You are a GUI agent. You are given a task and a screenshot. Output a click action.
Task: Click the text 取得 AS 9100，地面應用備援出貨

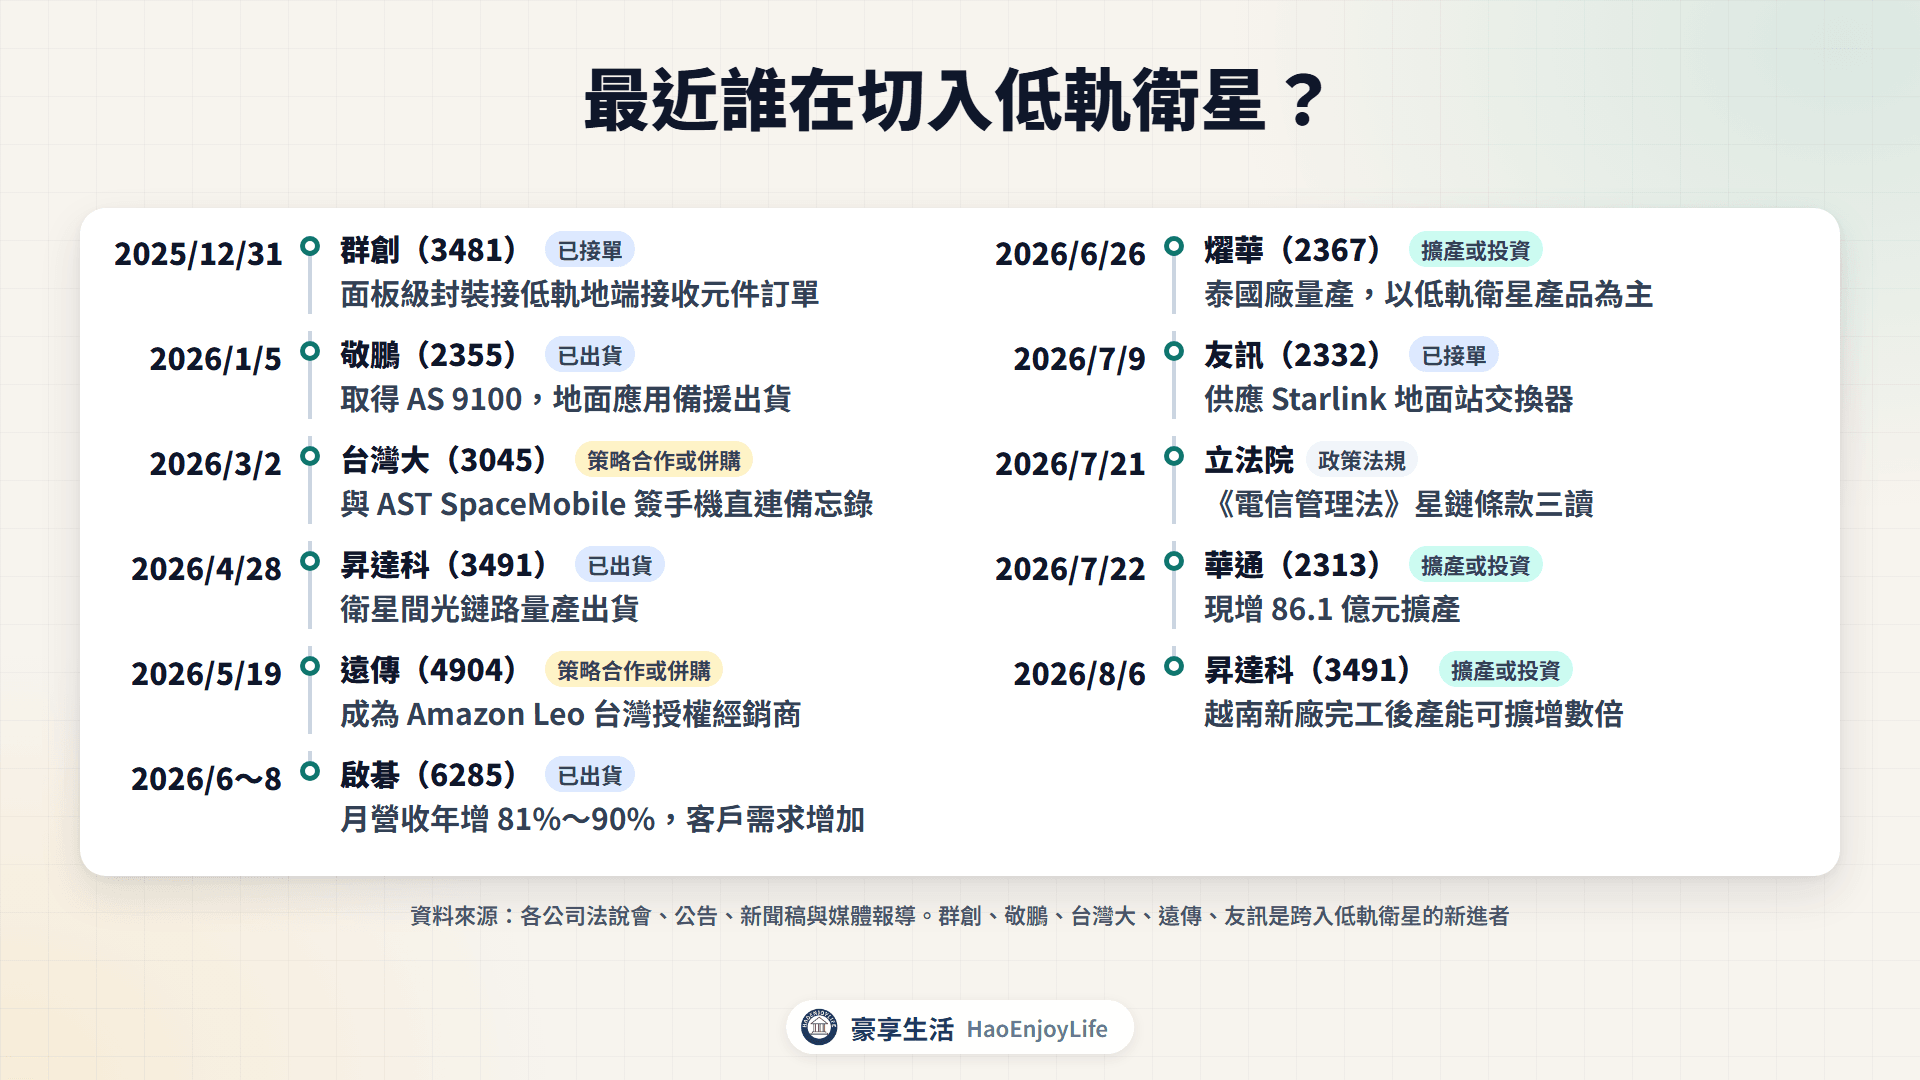click(566, 399)
